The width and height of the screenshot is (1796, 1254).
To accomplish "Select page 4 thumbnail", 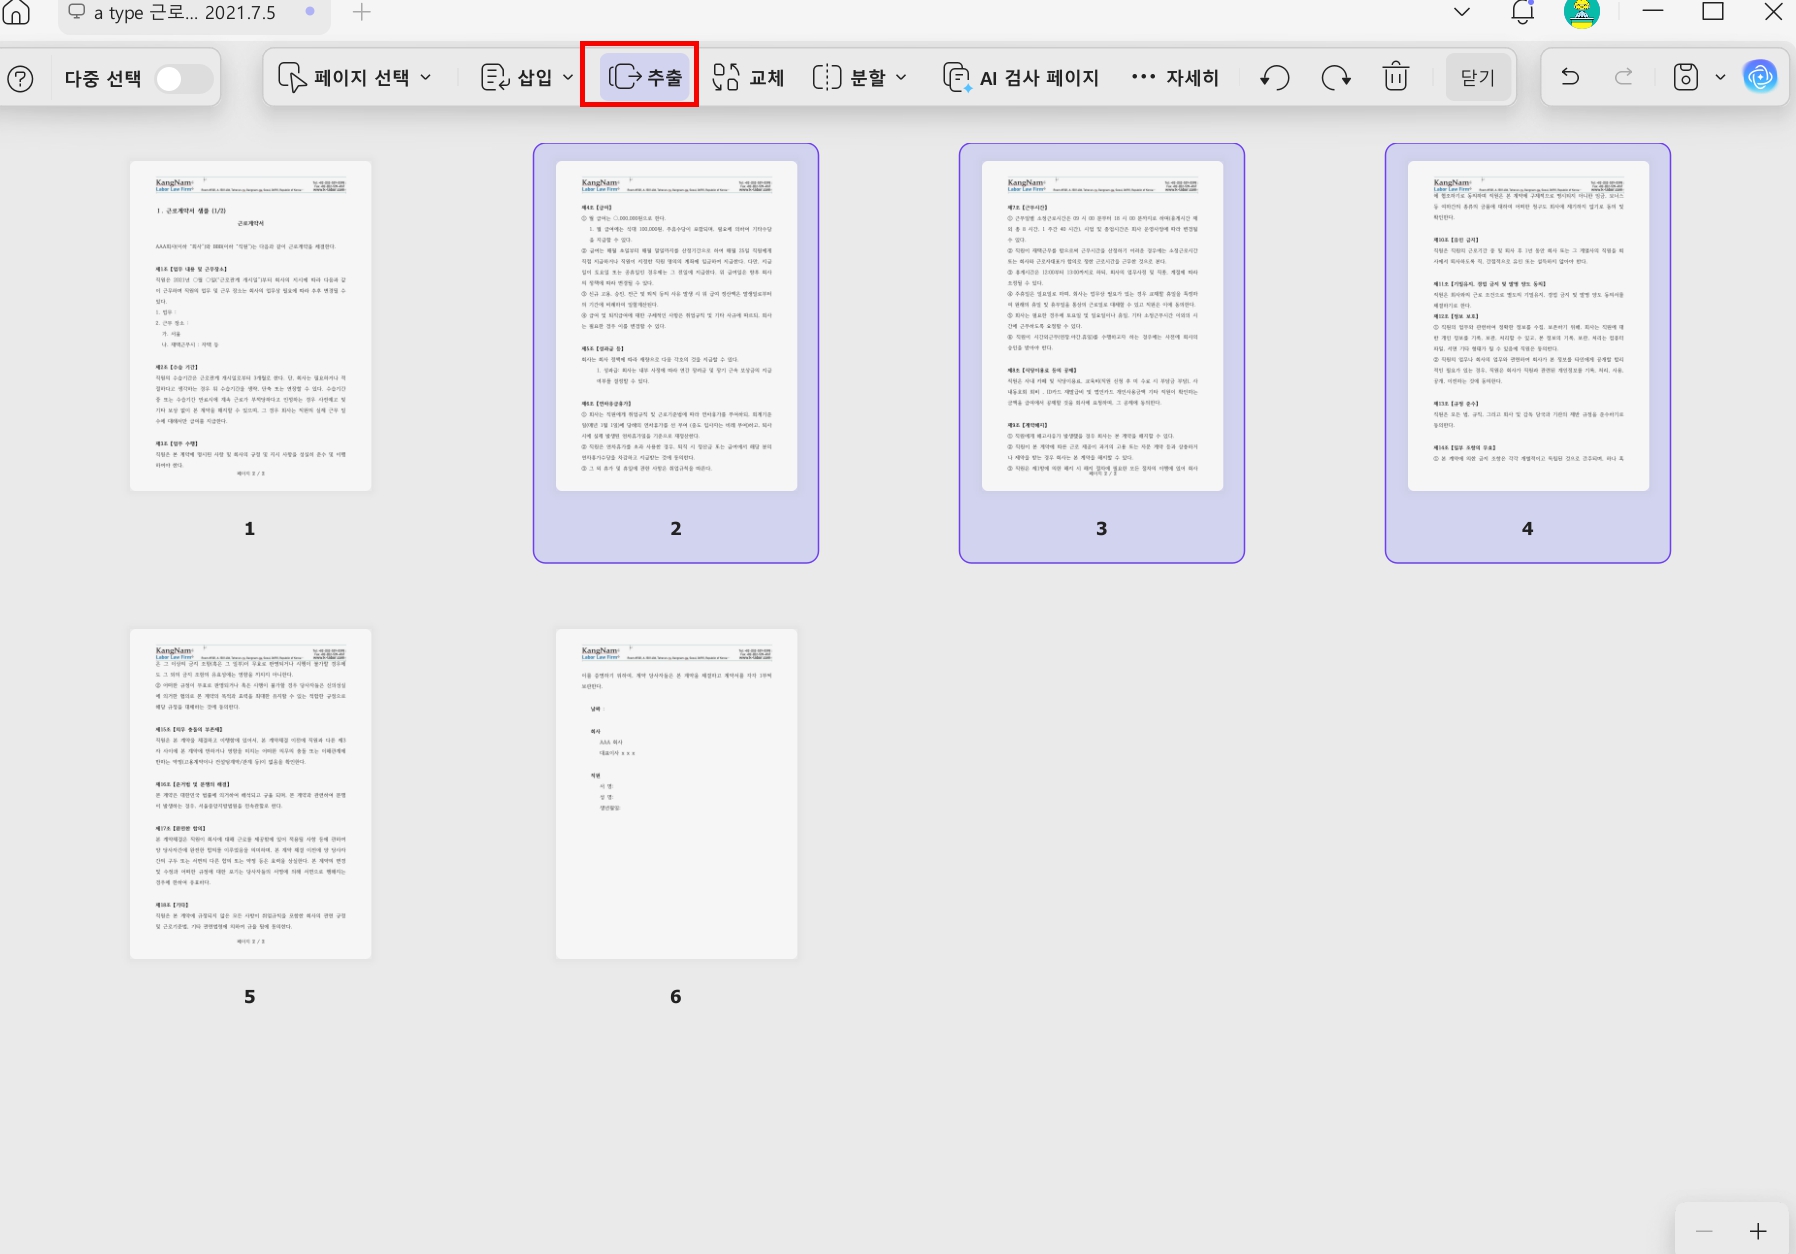I will 1528,326.
